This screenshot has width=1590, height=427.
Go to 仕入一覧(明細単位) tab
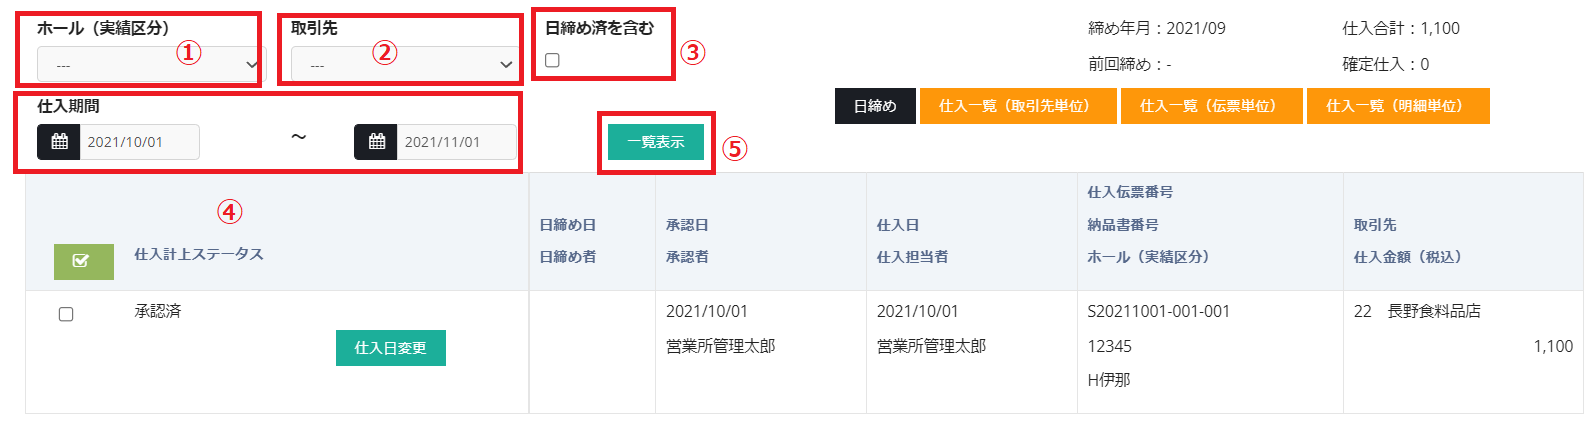click(x=1397, y=106)
